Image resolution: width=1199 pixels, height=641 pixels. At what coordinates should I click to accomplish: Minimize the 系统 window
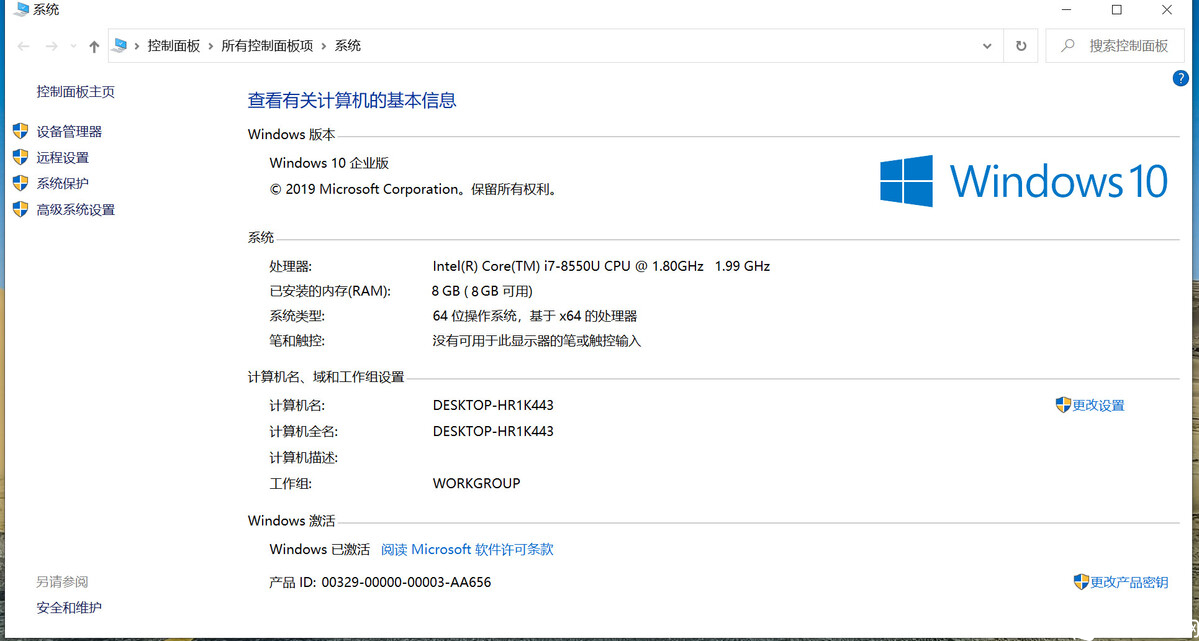[x=1067, y=10]
